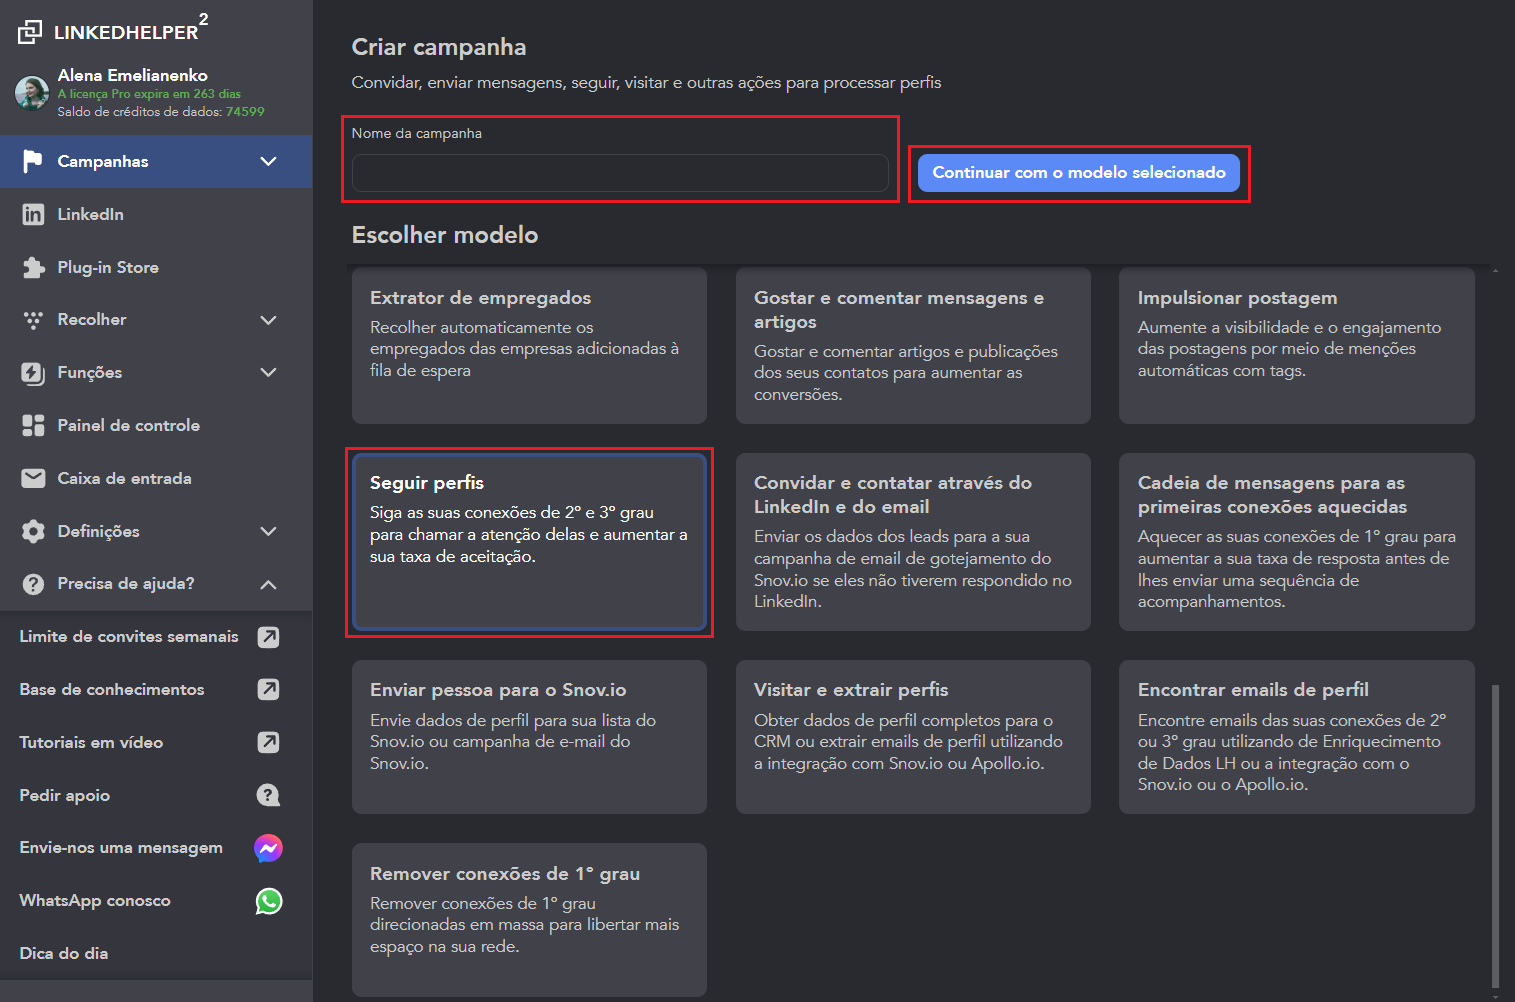
Task: Click the Painel de controle dashboard icon
Action: coord(33,426)
